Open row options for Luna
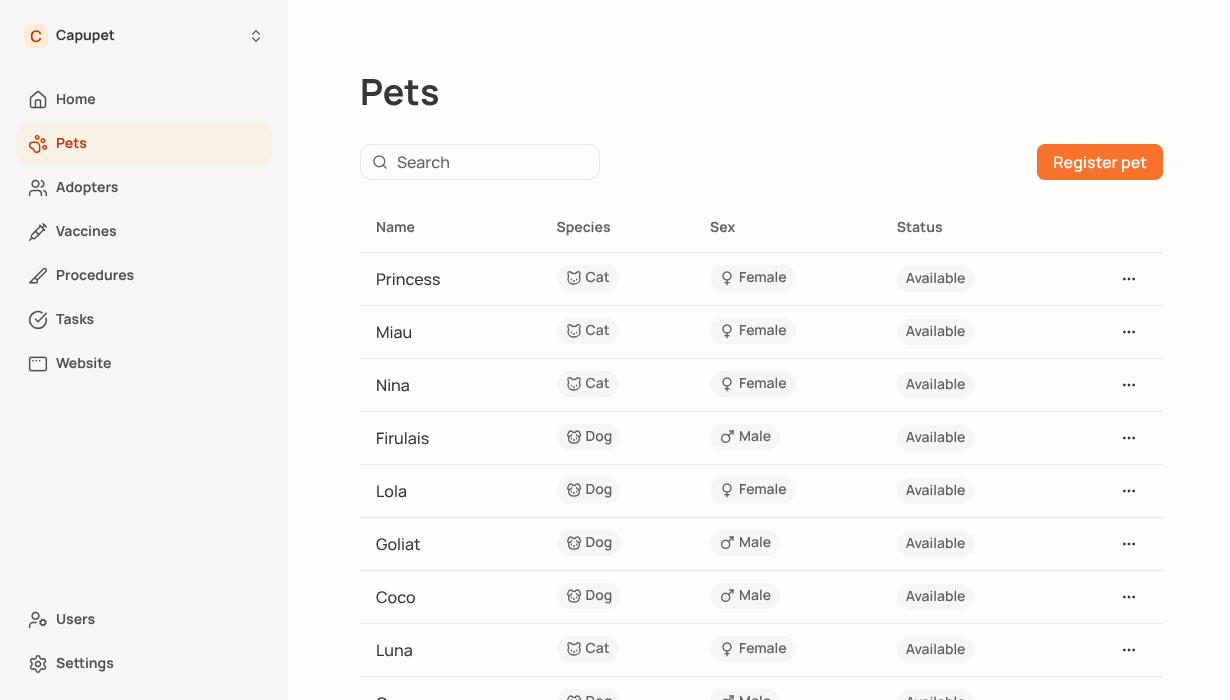Image resolution: width=1230 pixels, height=700 pixels. coord(1129,650)
